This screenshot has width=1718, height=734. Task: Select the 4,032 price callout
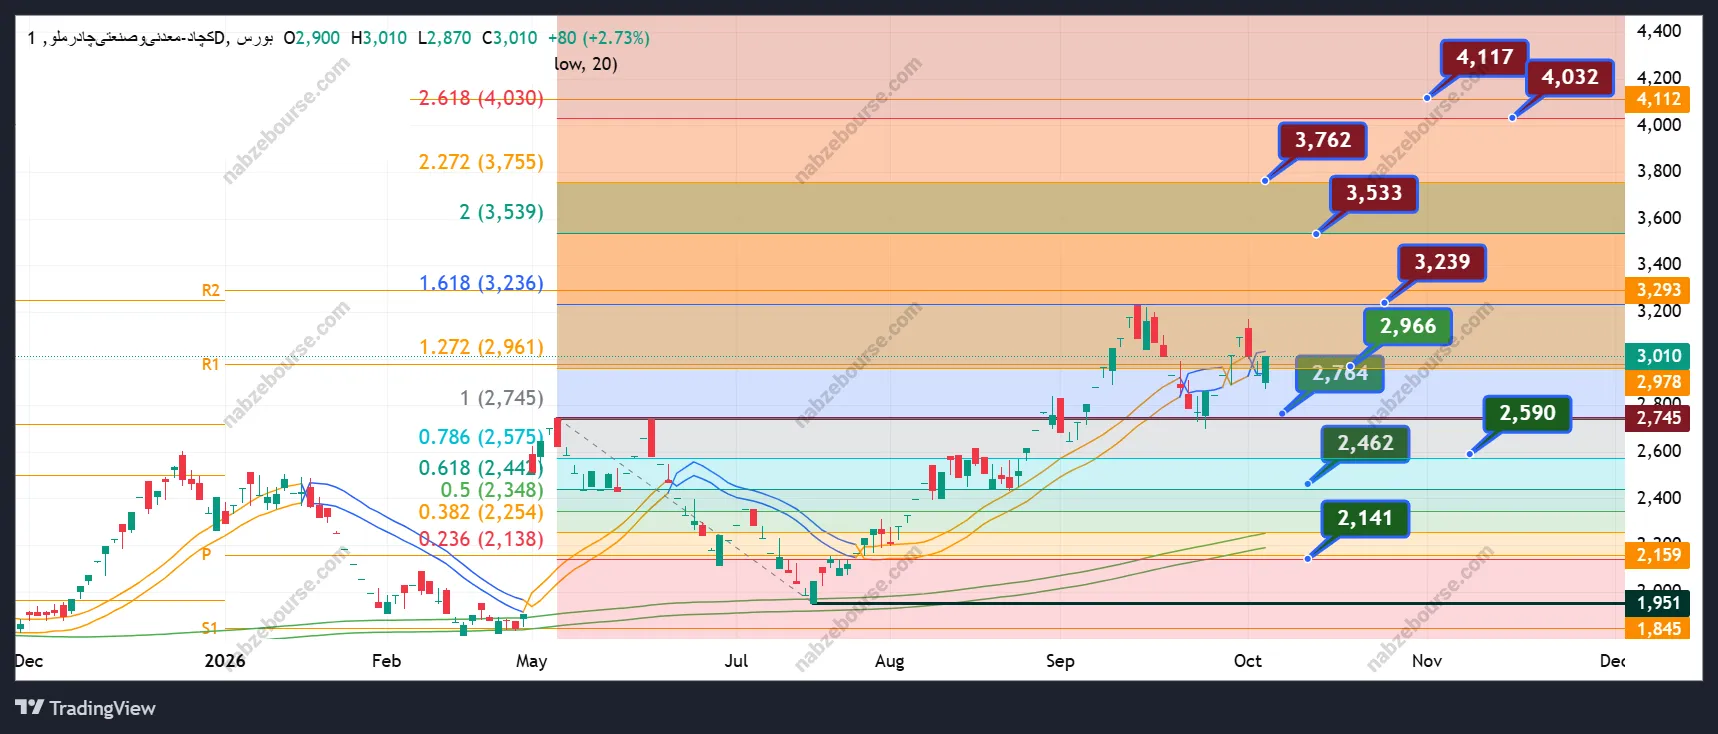coord(1569,77)
